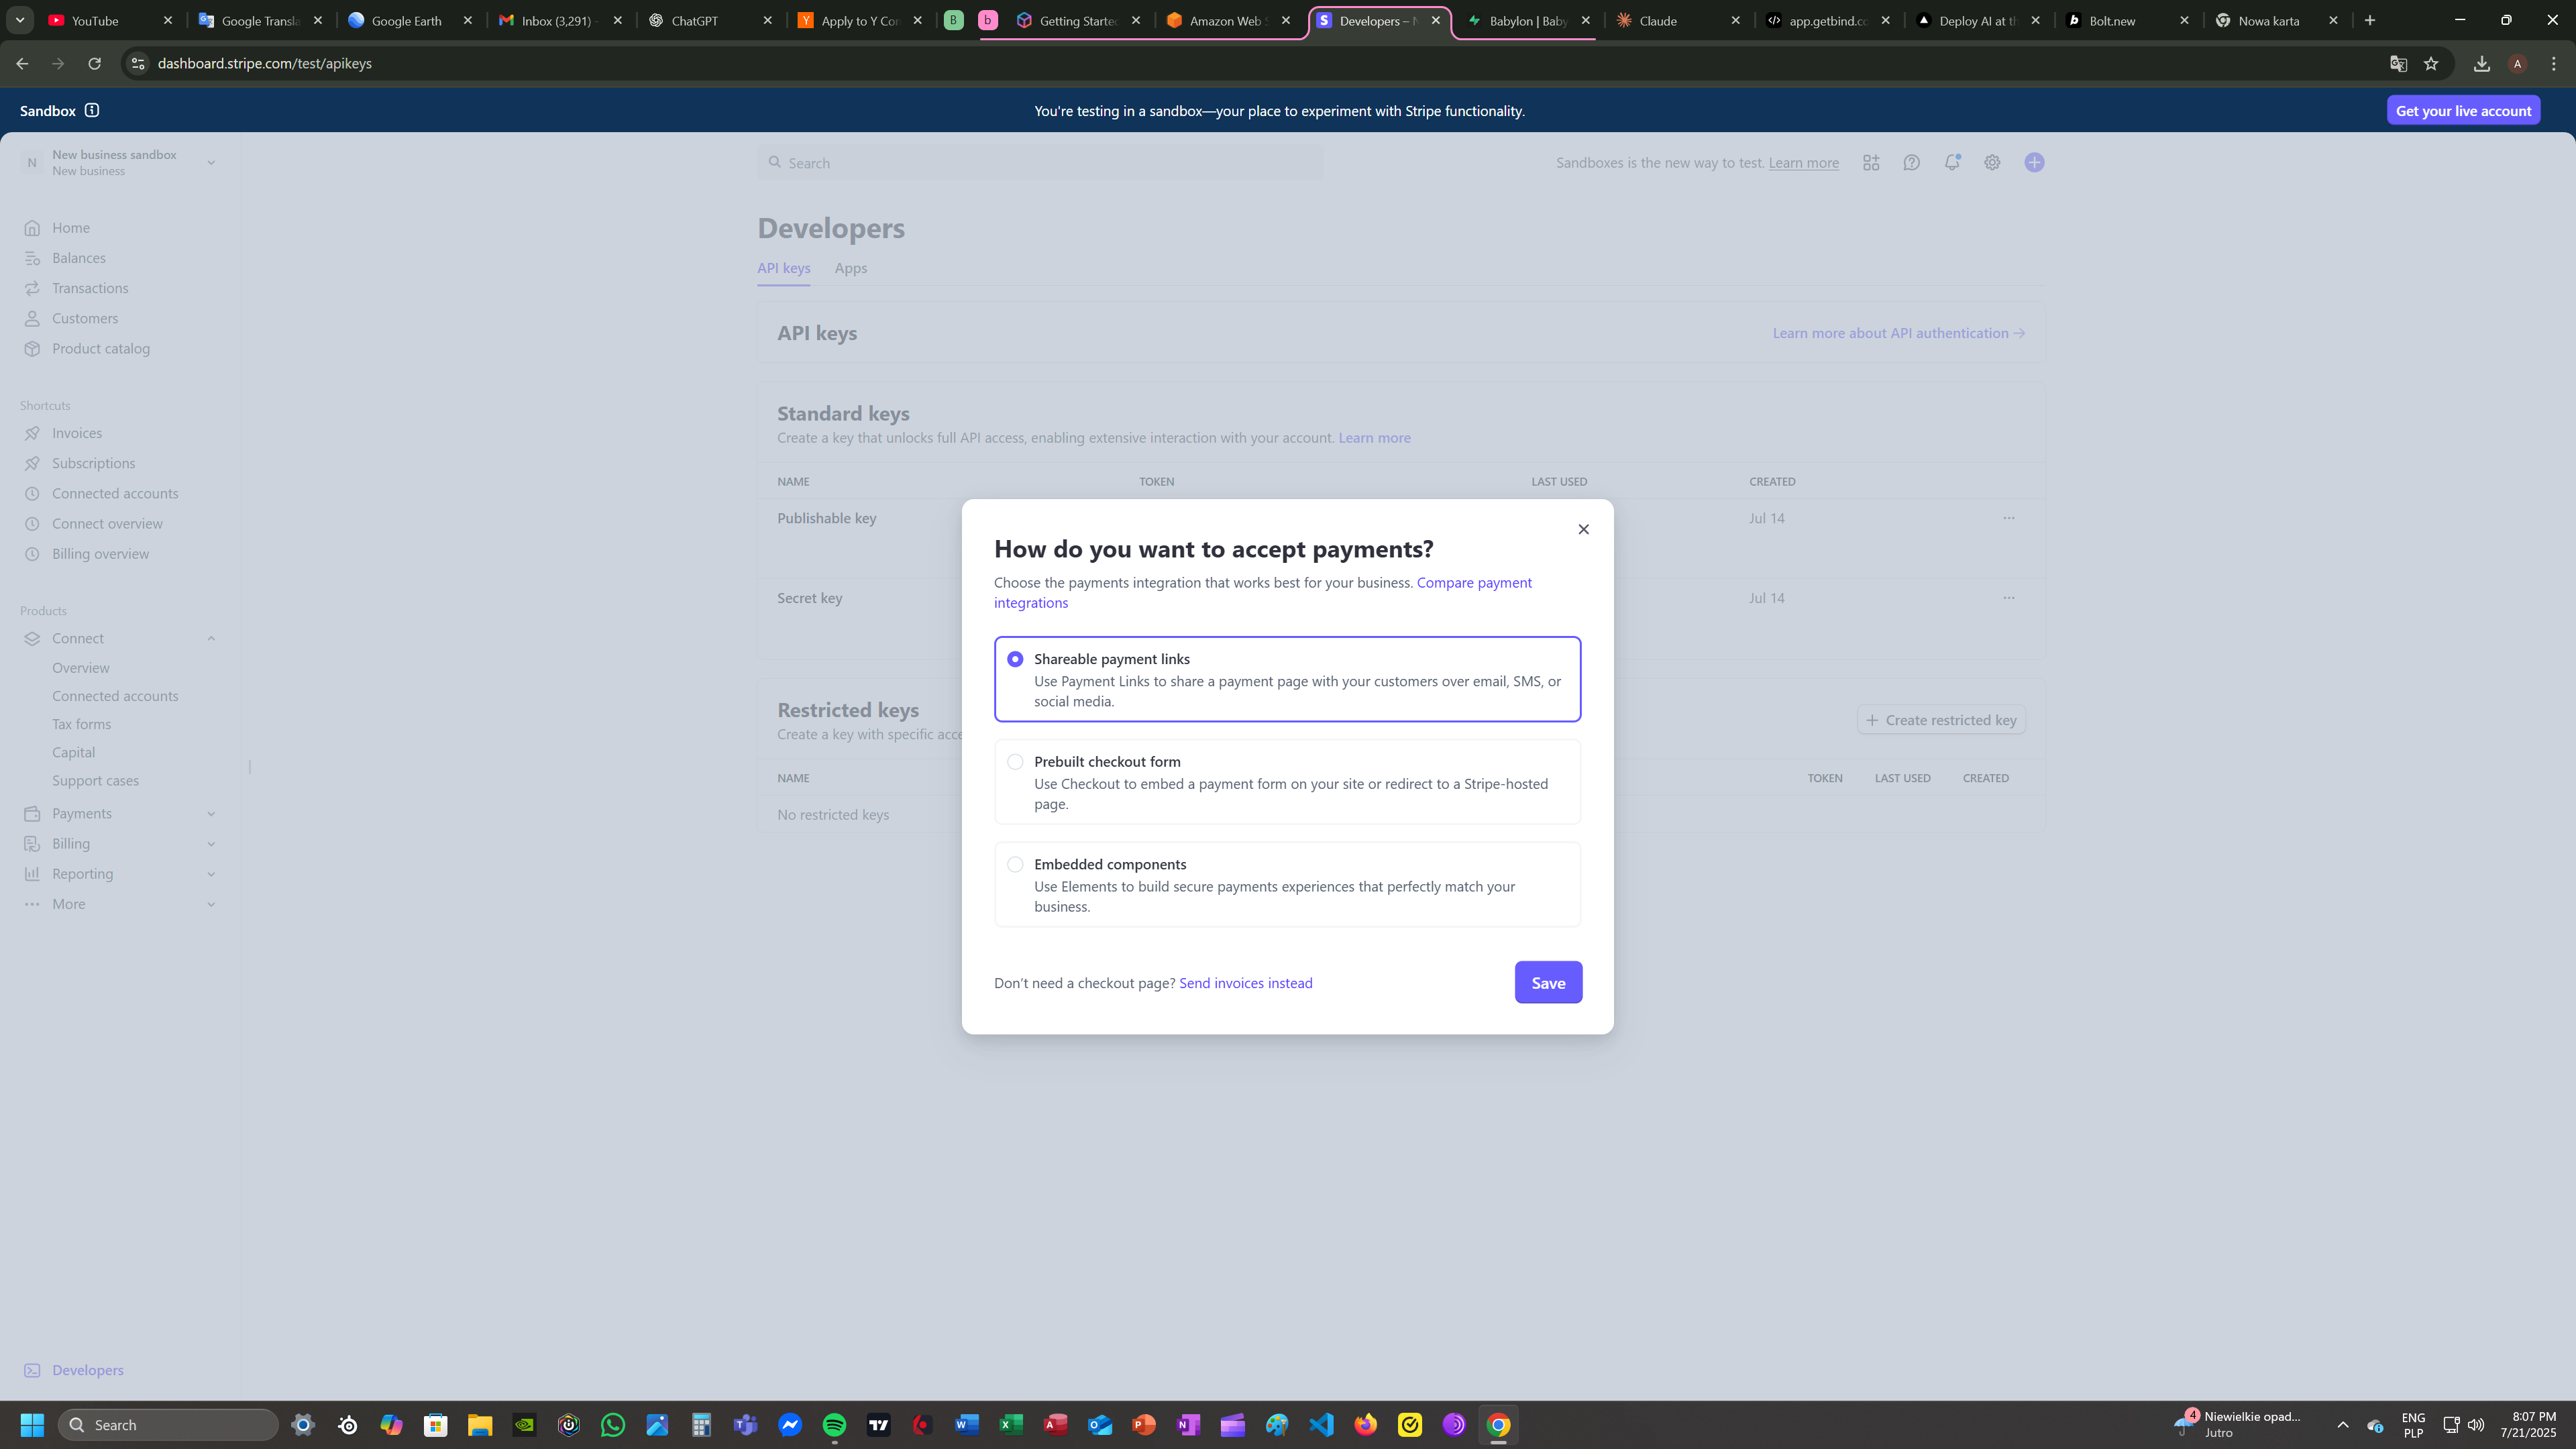This screenshot has height=1449, width=2576.
Task: Collapse the Connect section in sidebar
Action: (211, 639)
